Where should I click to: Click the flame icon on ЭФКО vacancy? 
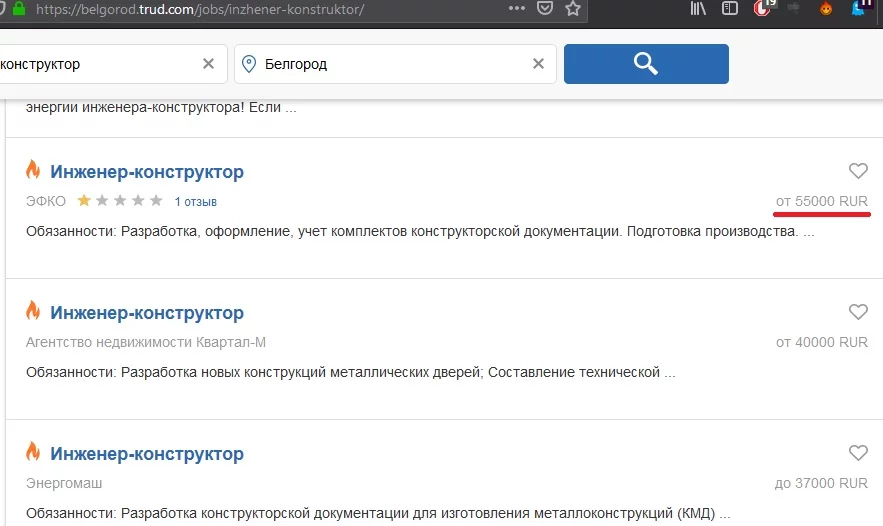pos(33,170)
